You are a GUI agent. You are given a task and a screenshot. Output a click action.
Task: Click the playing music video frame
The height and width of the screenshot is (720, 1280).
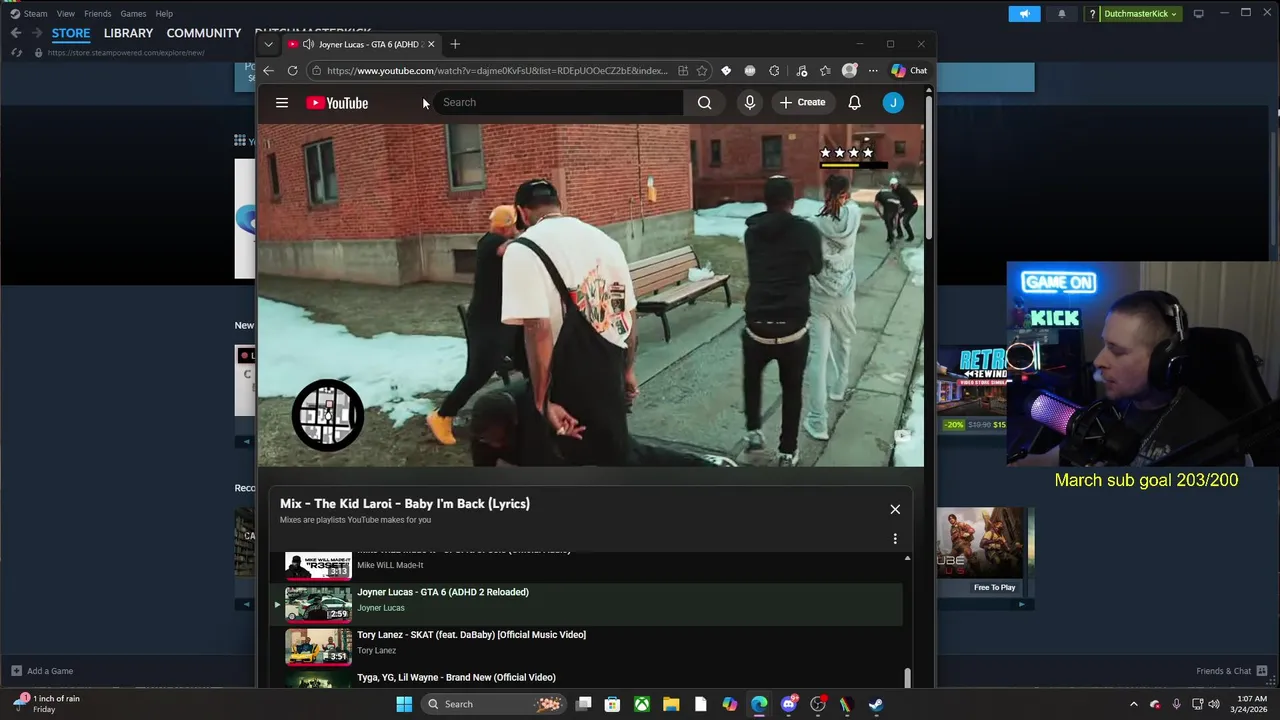coord(591,295)
